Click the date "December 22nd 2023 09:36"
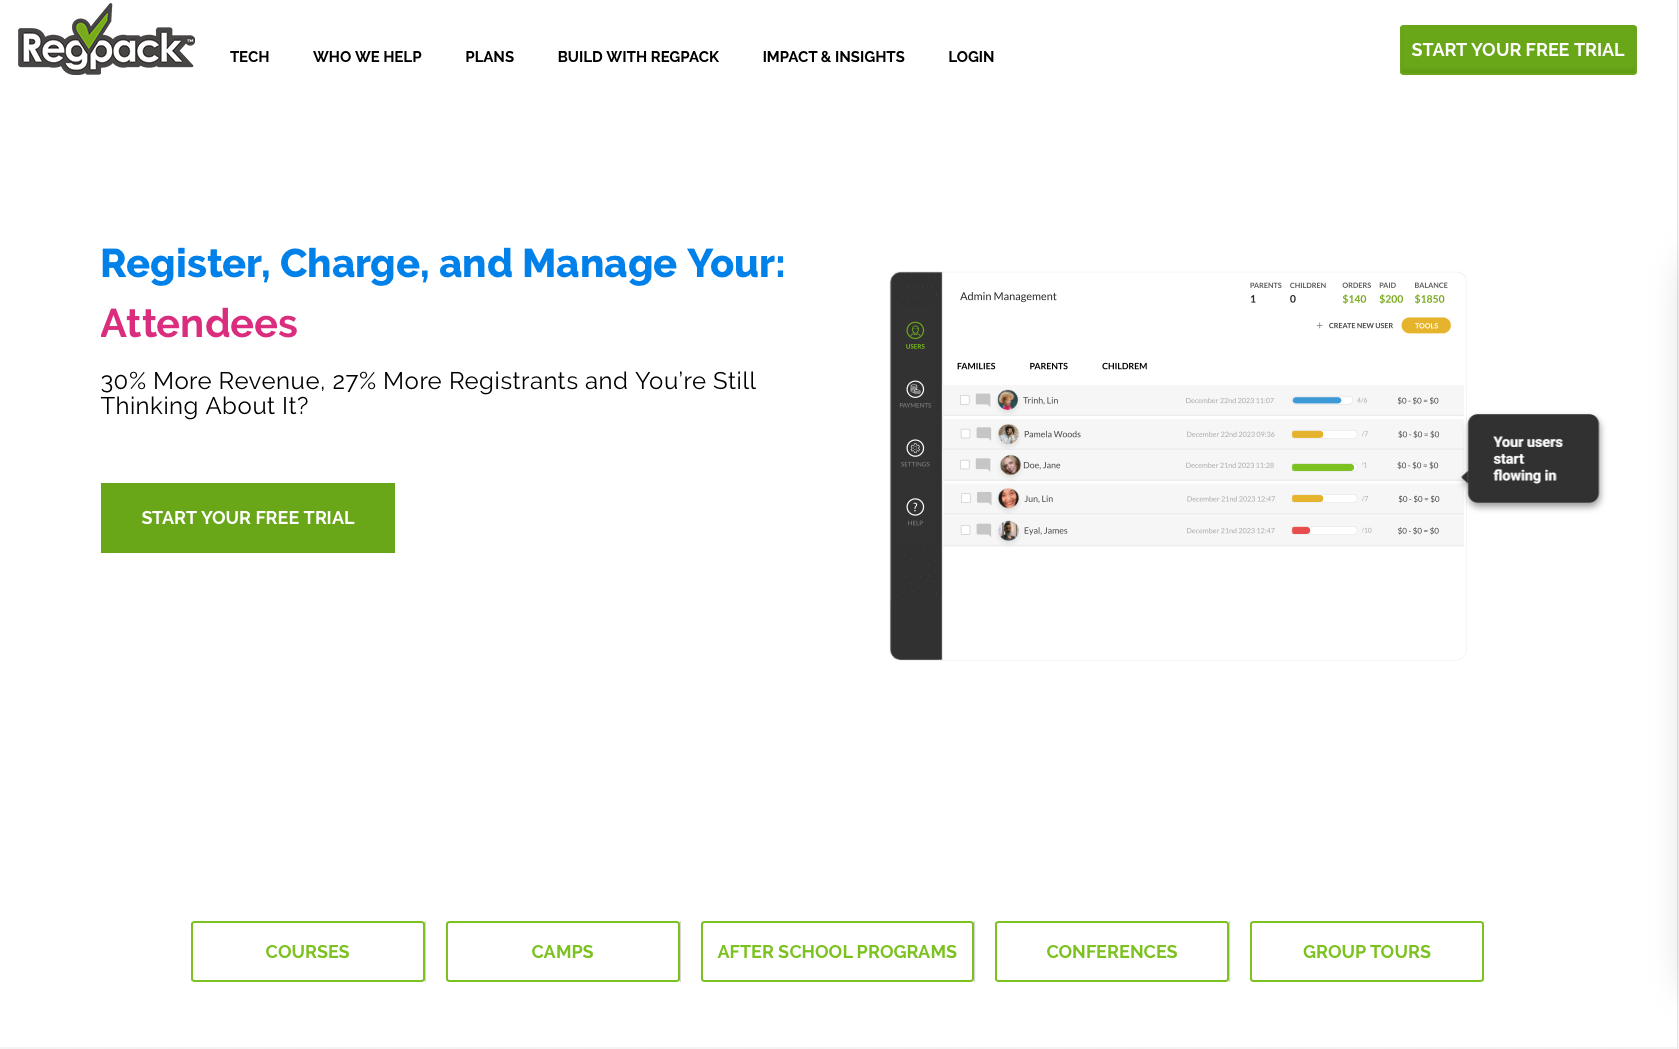1679x1049 pixels. (1230, 434)
